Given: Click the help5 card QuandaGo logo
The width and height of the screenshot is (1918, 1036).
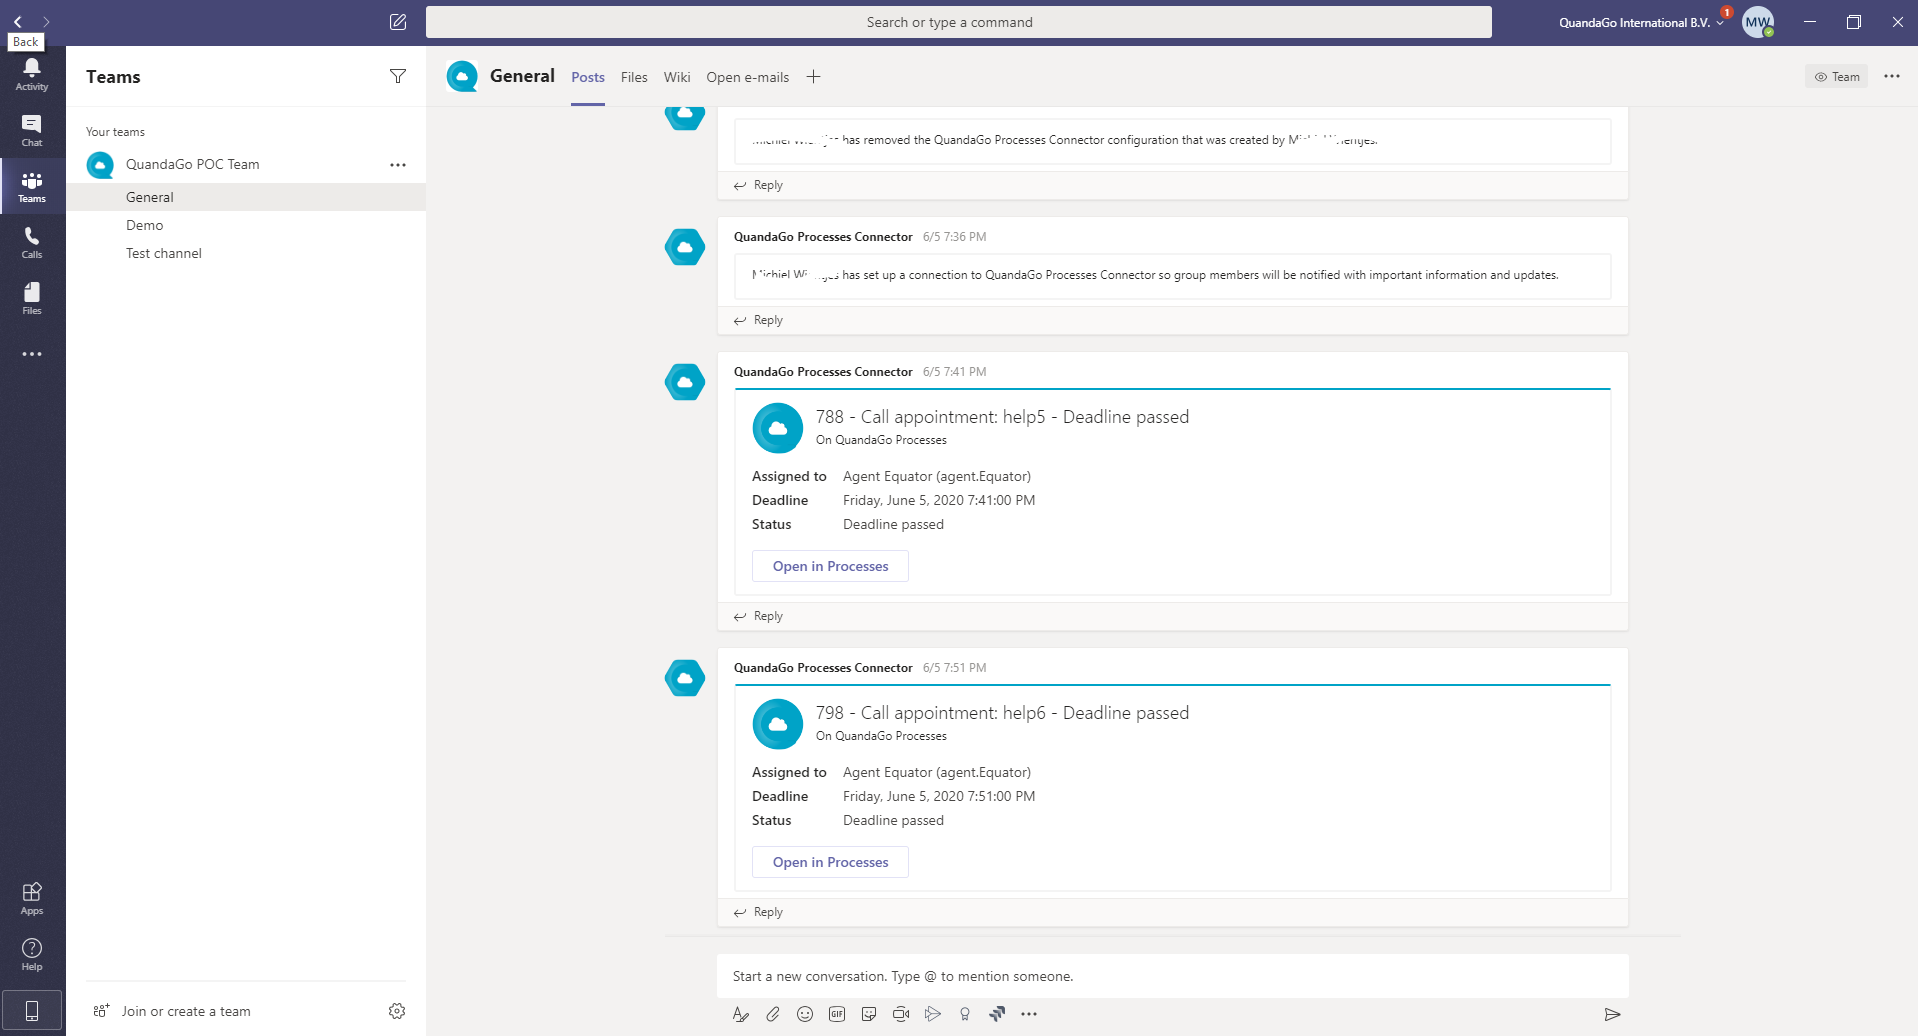Looking at the screenshot, I should tap(778, 428).
